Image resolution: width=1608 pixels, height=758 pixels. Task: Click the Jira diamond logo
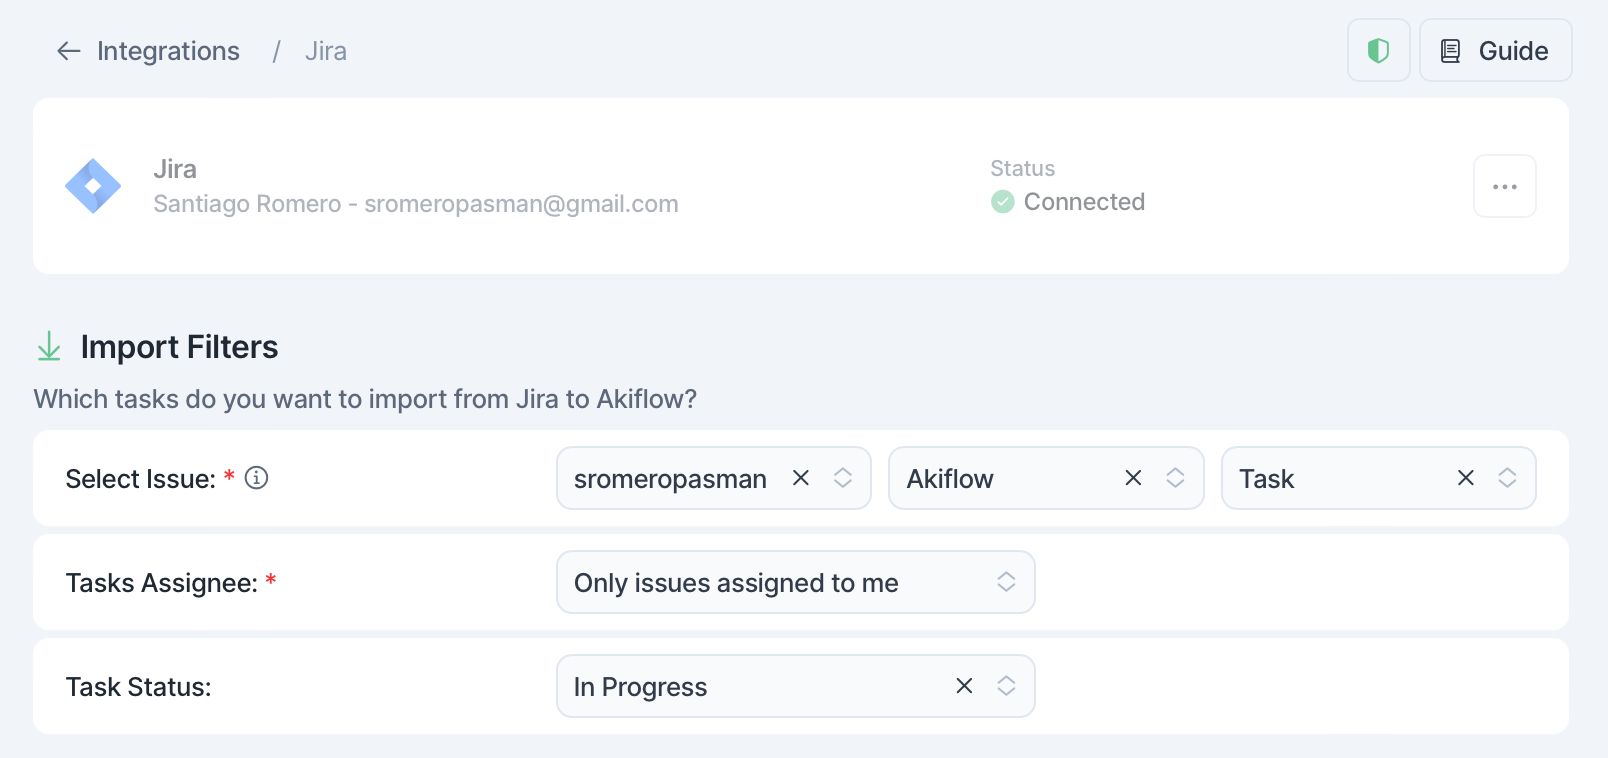click(x=93, y=186)
